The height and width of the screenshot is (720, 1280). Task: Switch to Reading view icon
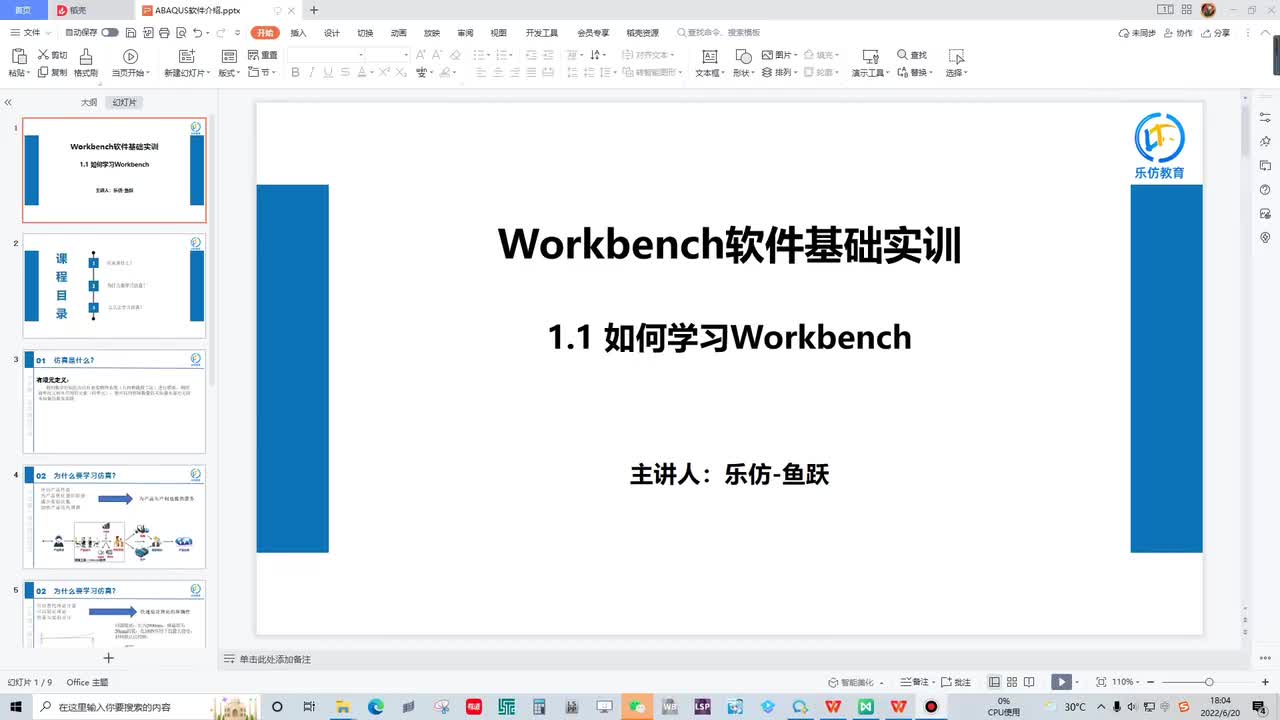point(1029,682)
